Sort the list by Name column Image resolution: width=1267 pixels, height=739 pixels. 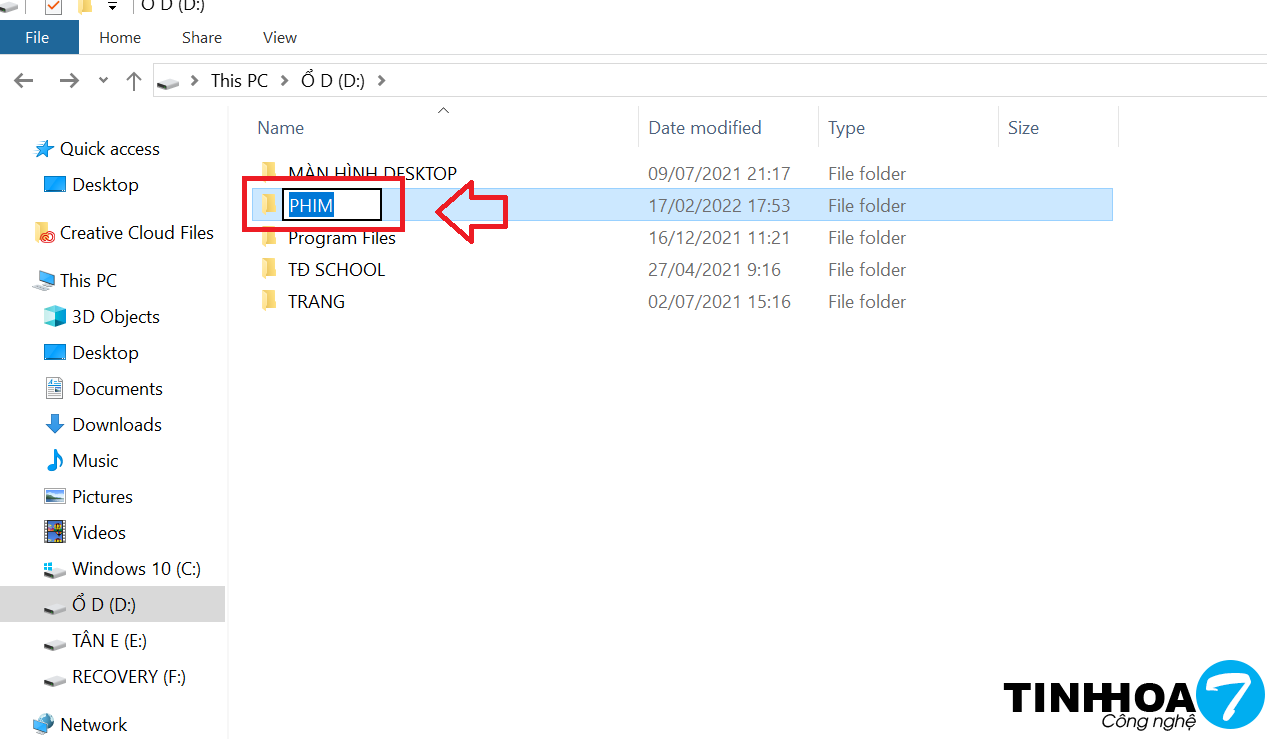click(x=281, y=128)
